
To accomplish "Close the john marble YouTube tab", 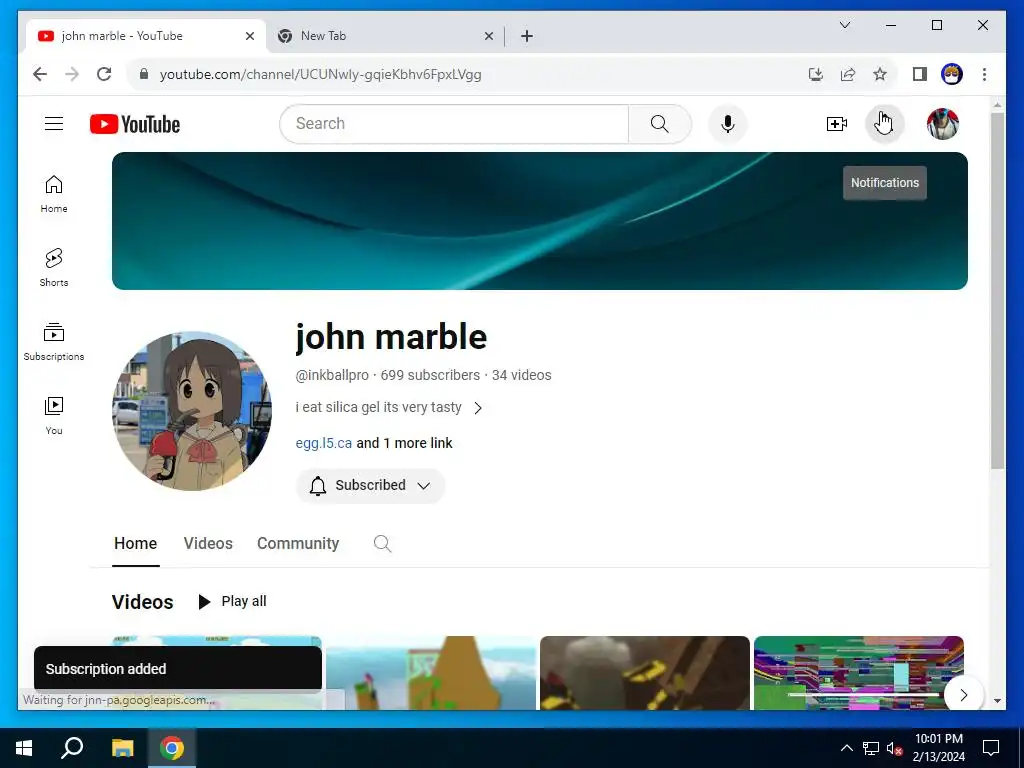I will (249, 36).
